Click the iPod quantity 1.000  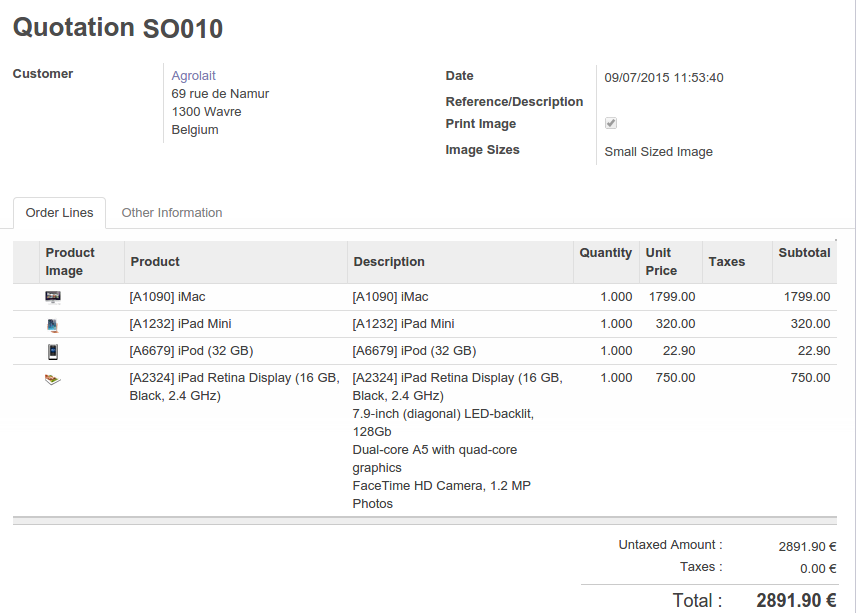616,351
